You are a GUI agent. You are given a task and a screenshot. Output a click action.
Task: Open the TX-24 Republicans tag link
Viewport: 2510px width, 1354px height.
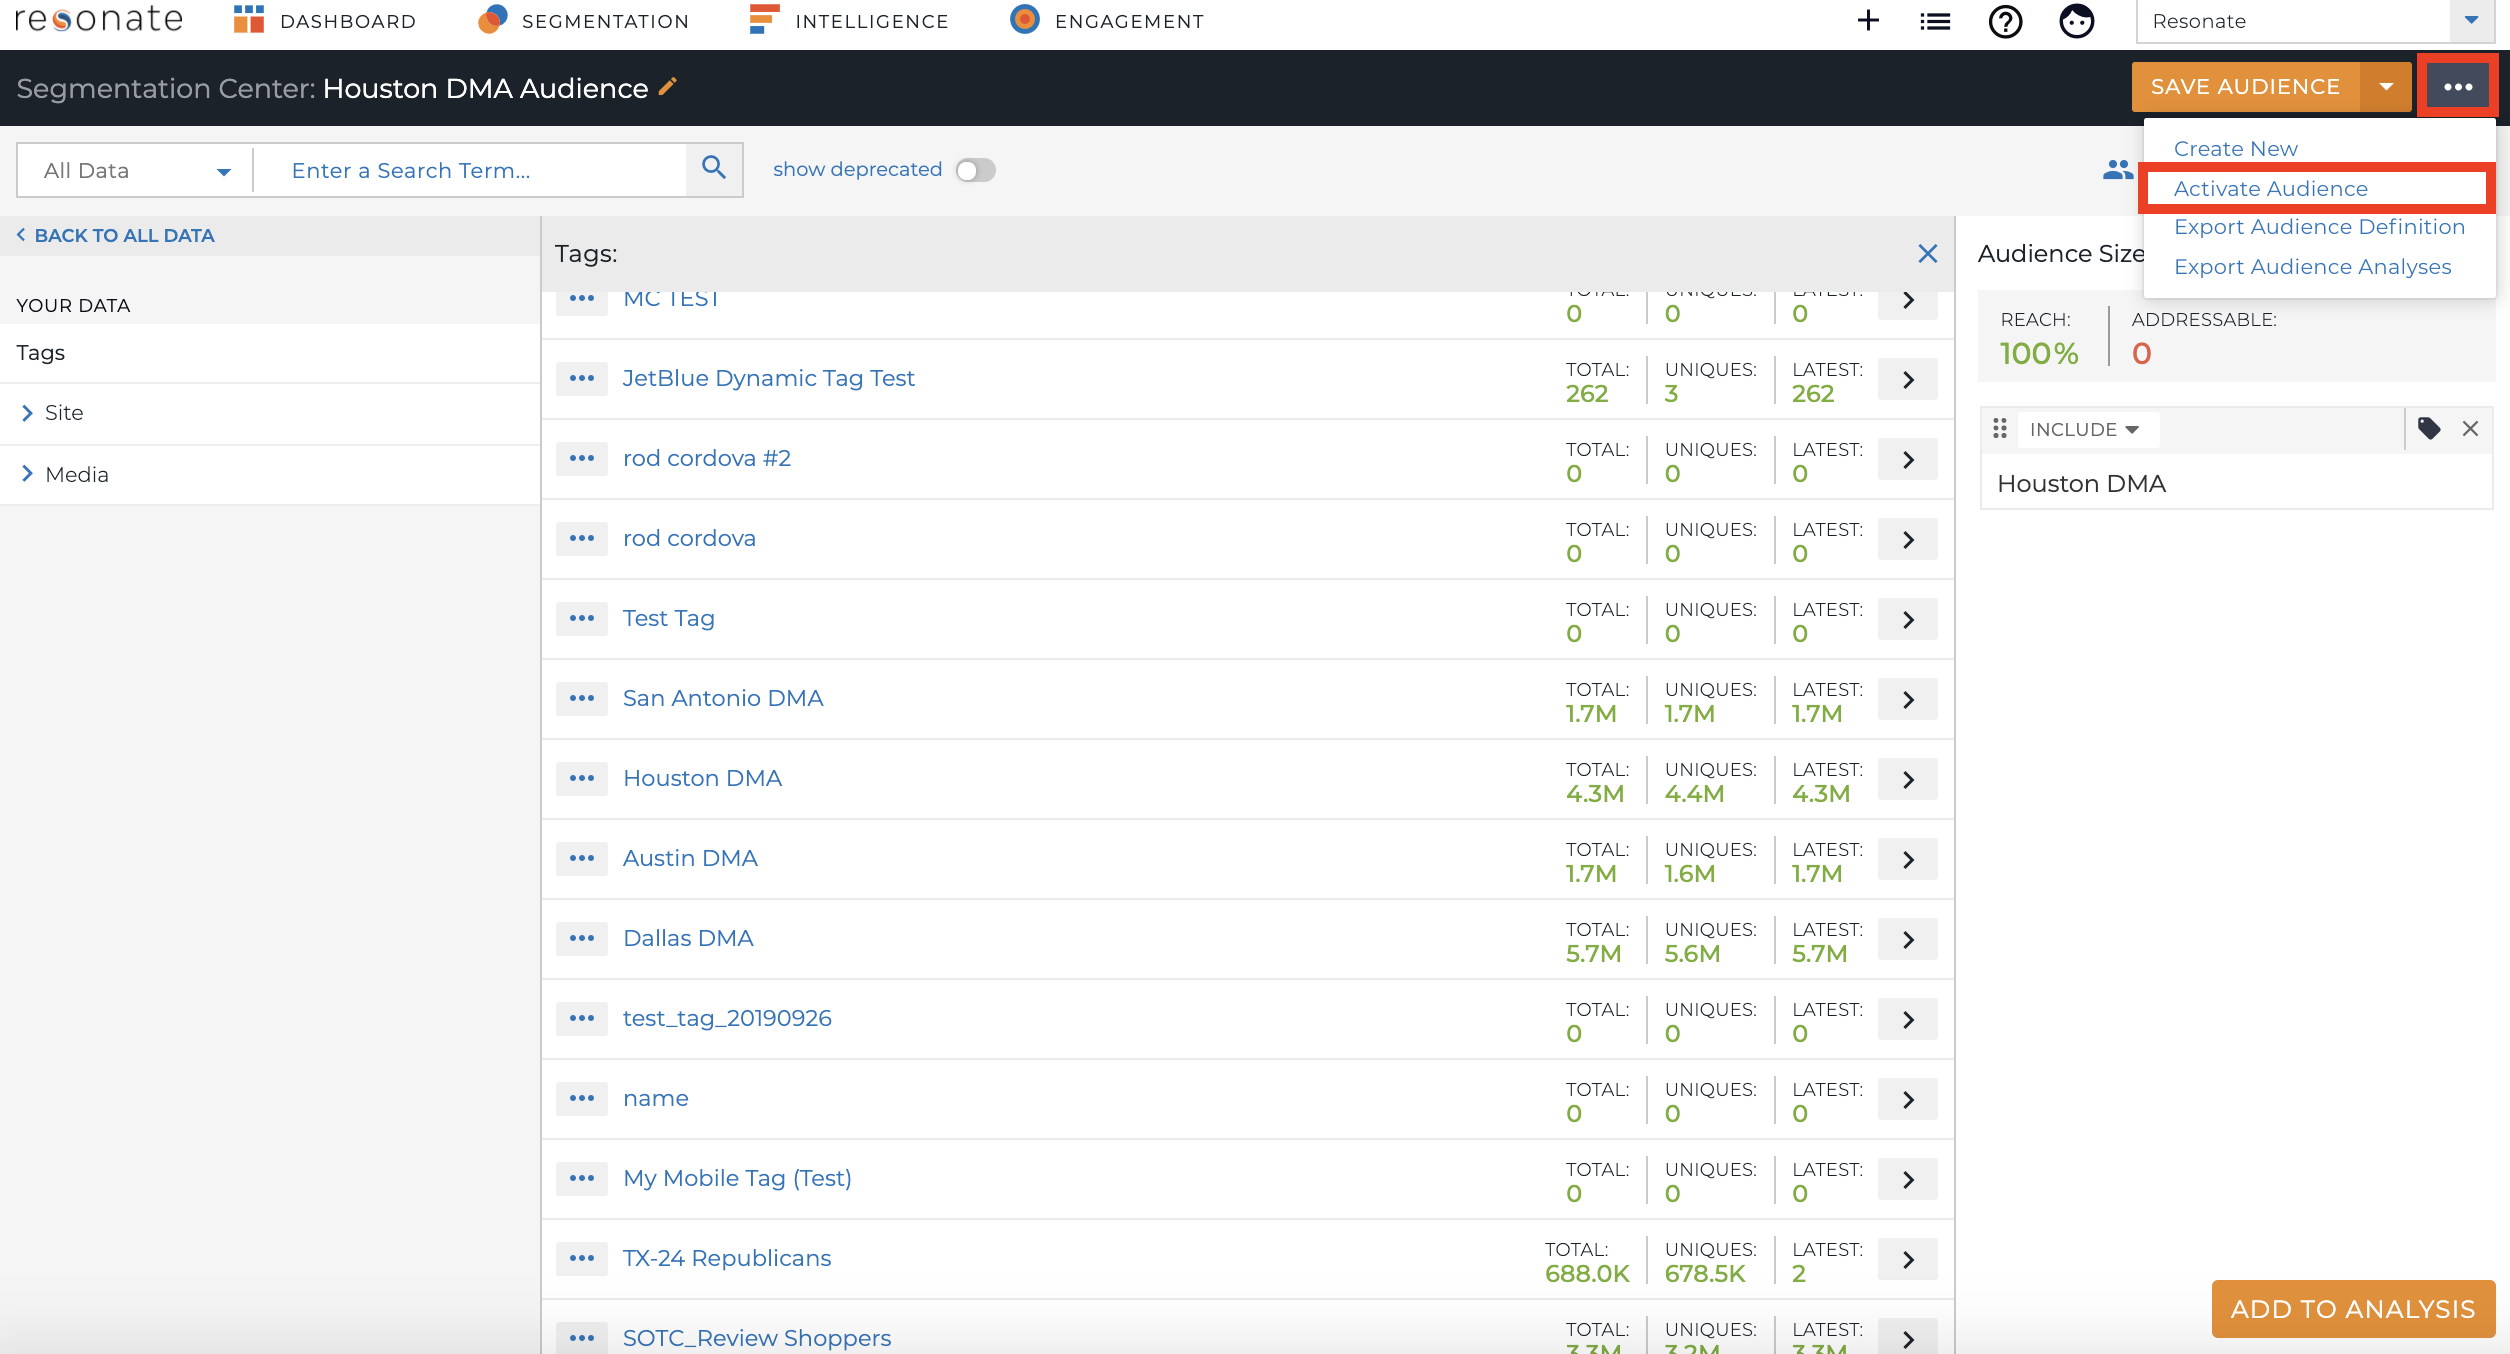(x=727, y=1259)
